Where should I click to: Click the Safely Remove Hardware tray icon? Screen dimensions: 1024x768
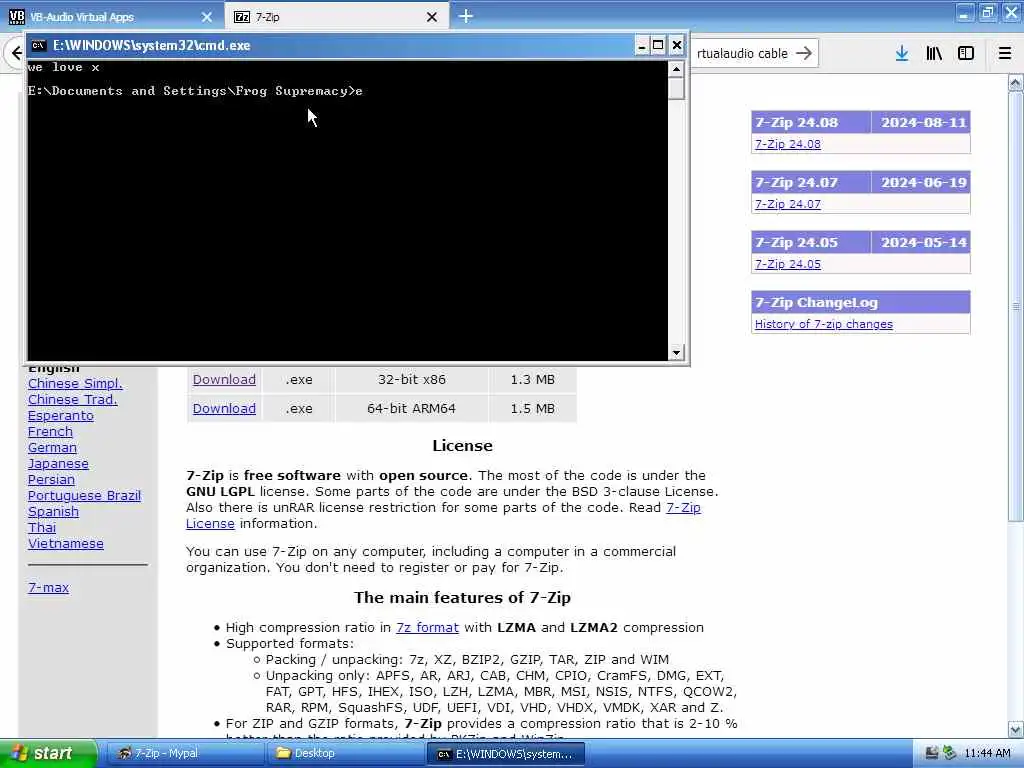949,754
